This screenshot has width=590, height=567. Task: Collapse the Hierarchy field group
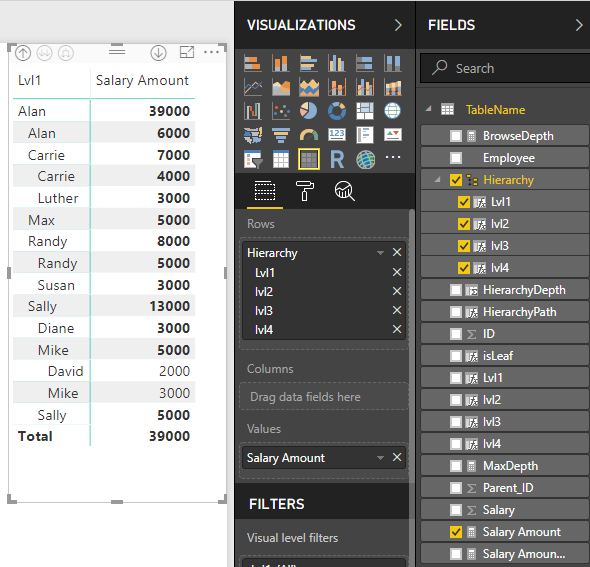pyautogui.click(x=437, y=179)
